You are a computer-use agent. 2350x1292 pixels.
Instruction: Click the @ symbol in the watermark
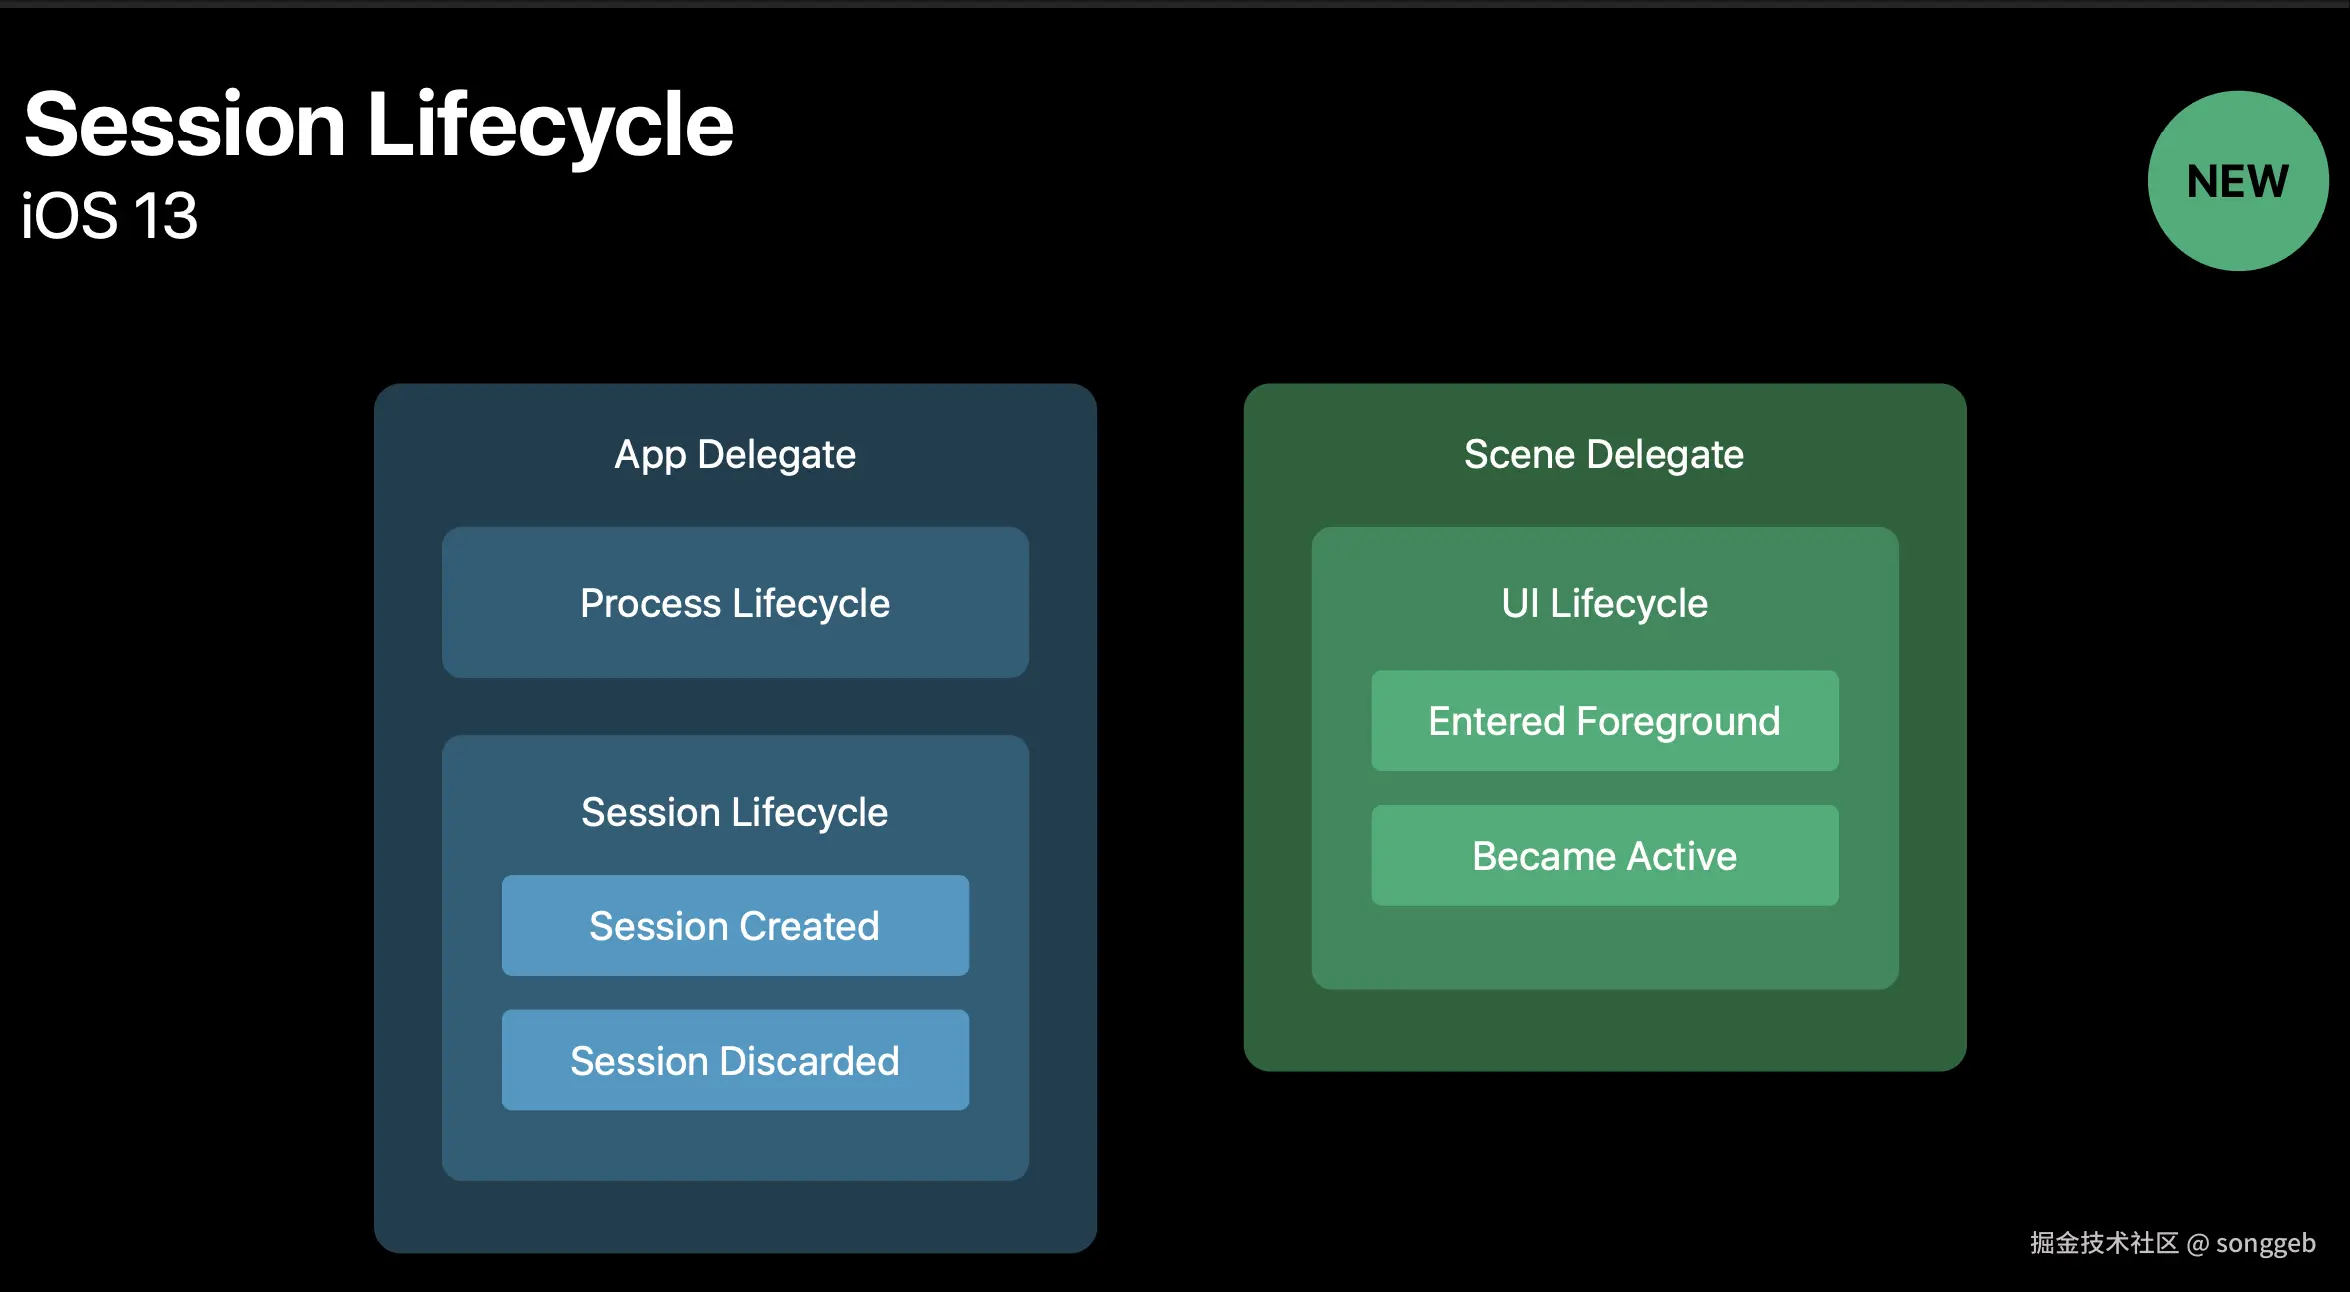(2197, 1244)
